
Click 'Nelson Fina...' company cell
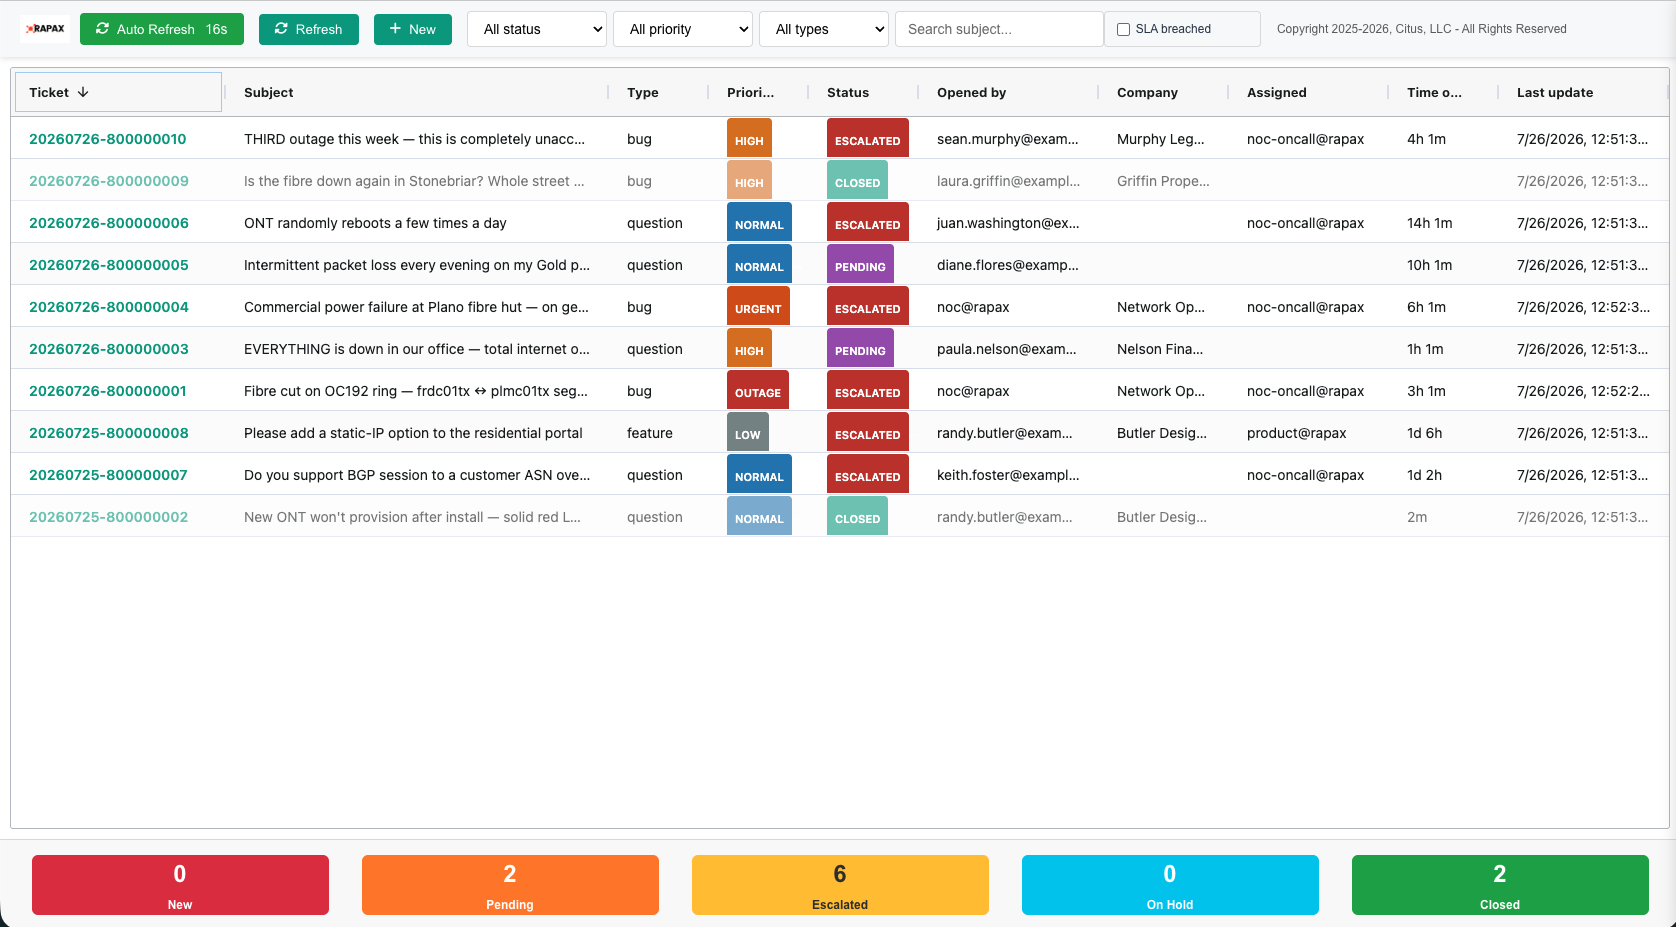(x=1160, y=349)
